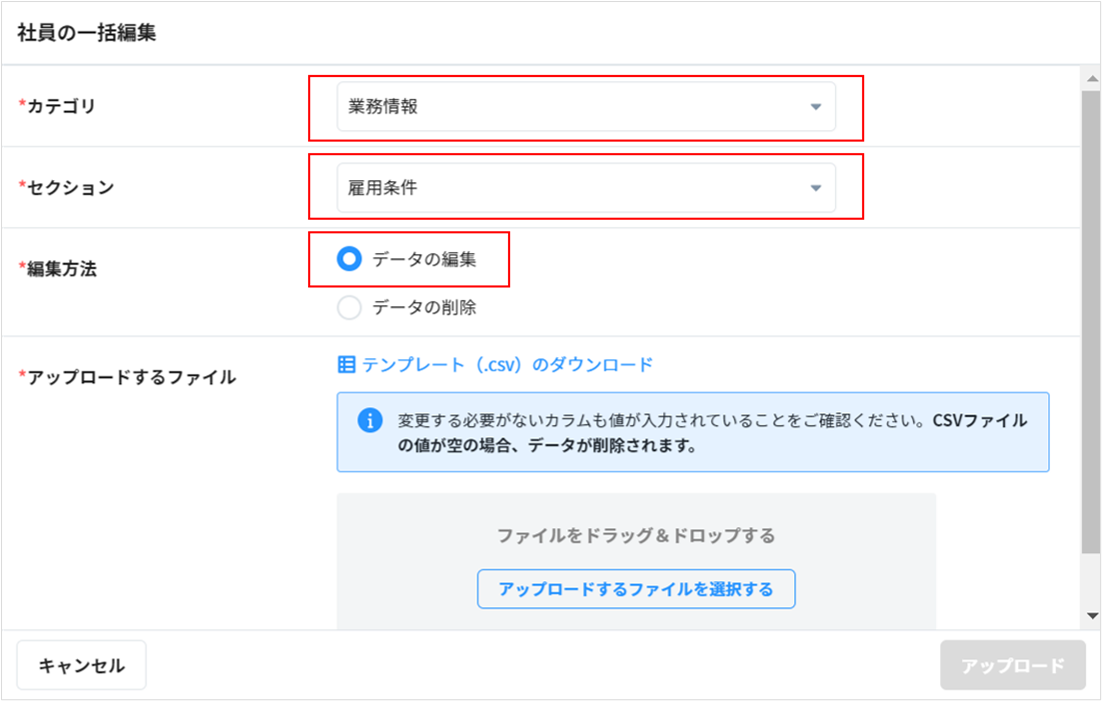Viewport: 1102px width, 701px height.
Task: Click the table icon beside the template link
Action: pyautogui.click(x=347, y=365)
